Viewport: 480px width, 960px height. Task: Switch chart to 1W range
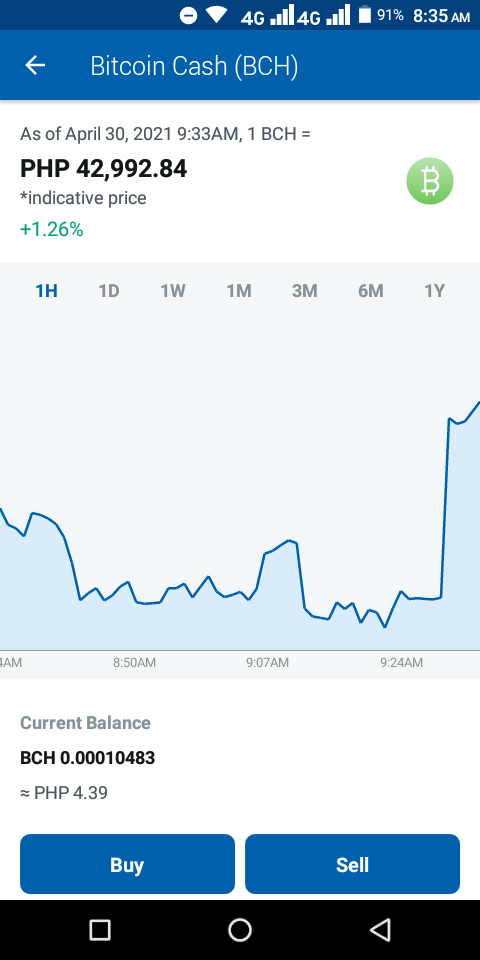[173, 291]
